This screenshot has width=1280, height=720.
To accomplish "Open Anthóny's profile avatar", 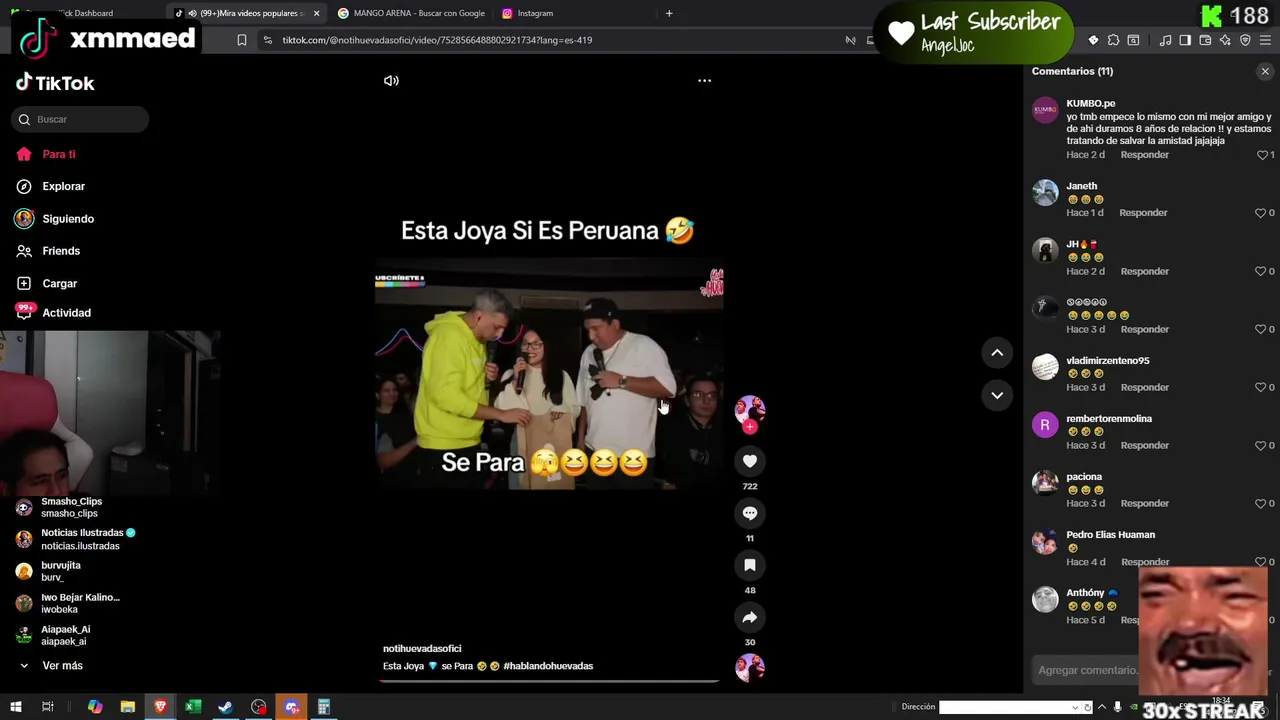I will click(x=1045, y=599).
